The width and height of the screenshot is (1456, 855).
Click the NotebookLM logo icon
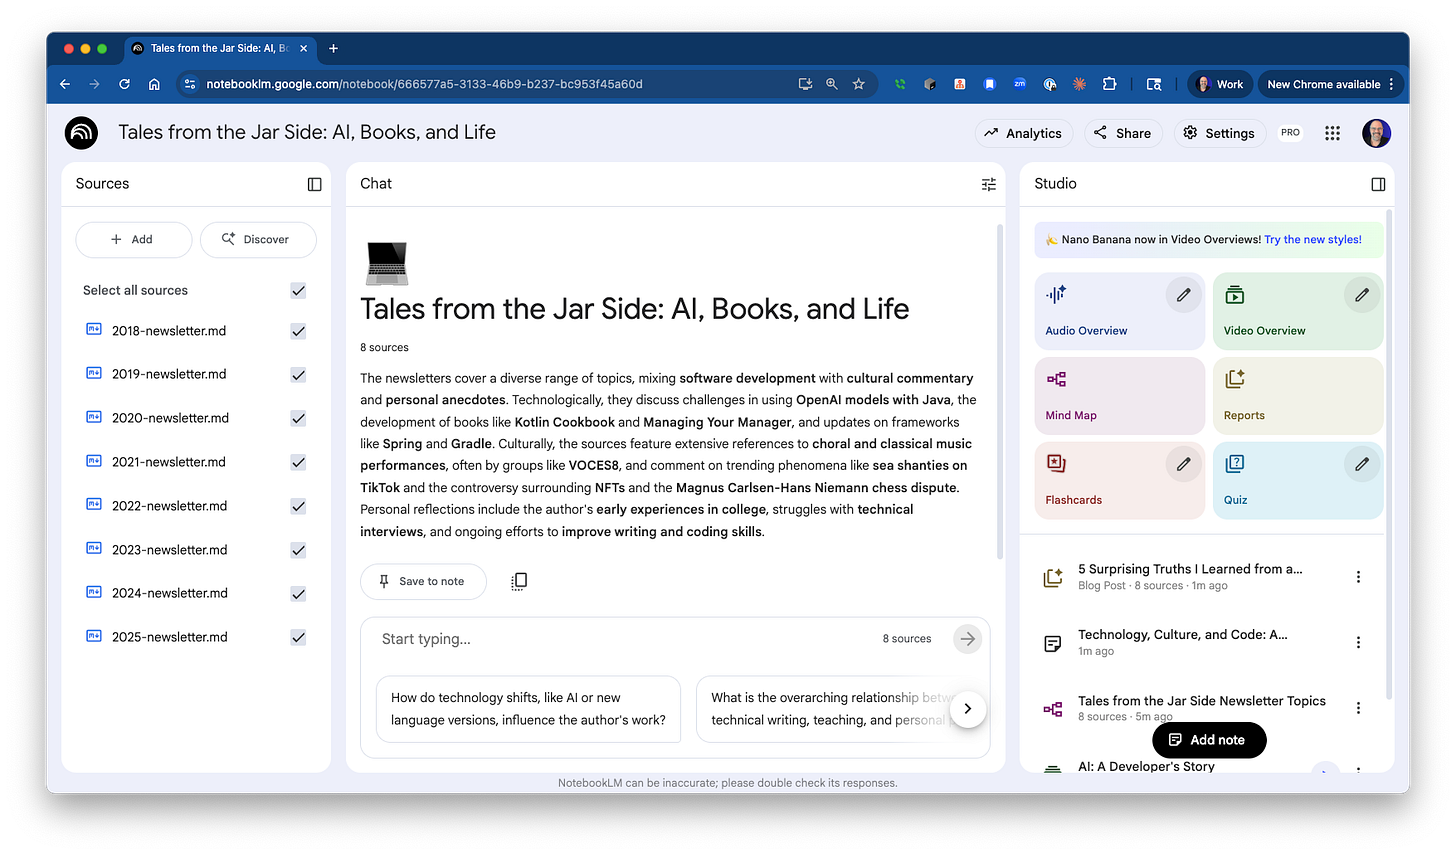[x=81, y=133]
